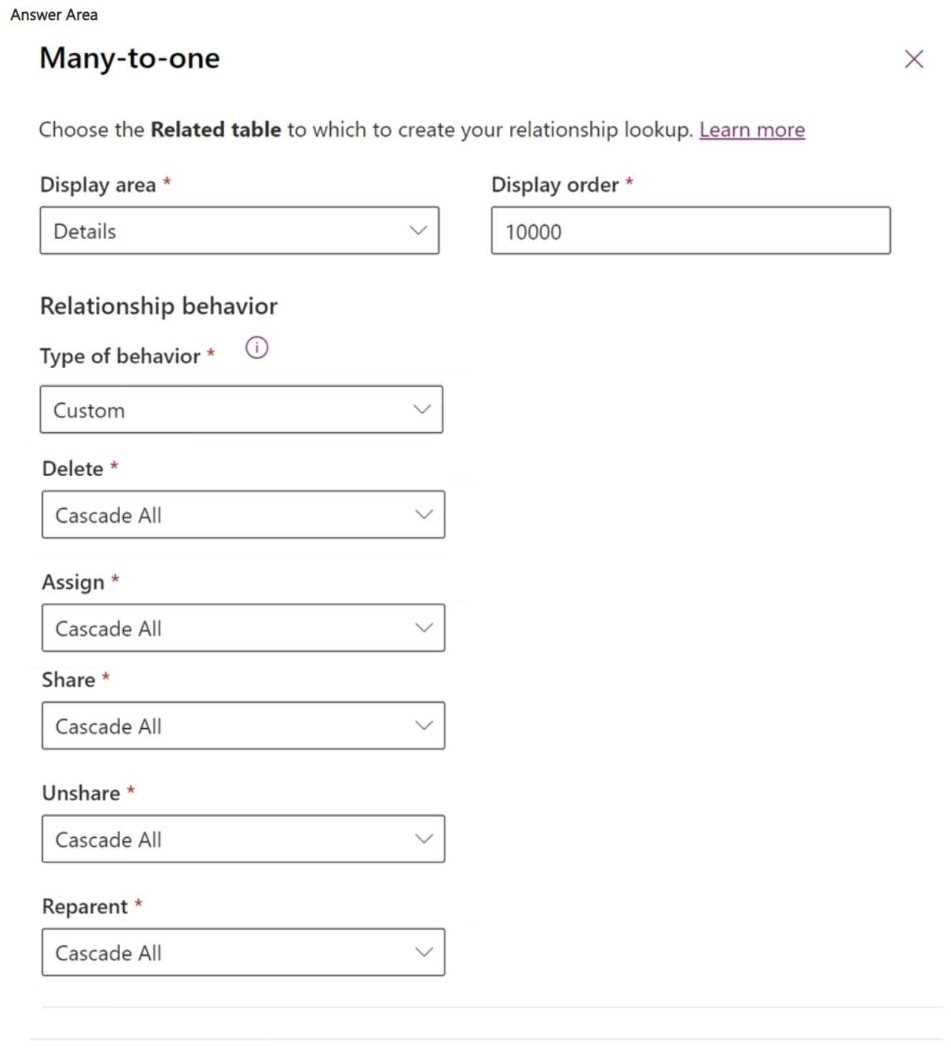Click the chevron arrow in the Delete dropdown
Image resolution: width=951 pixels, height=1048 pixels.
pos(424,515)
